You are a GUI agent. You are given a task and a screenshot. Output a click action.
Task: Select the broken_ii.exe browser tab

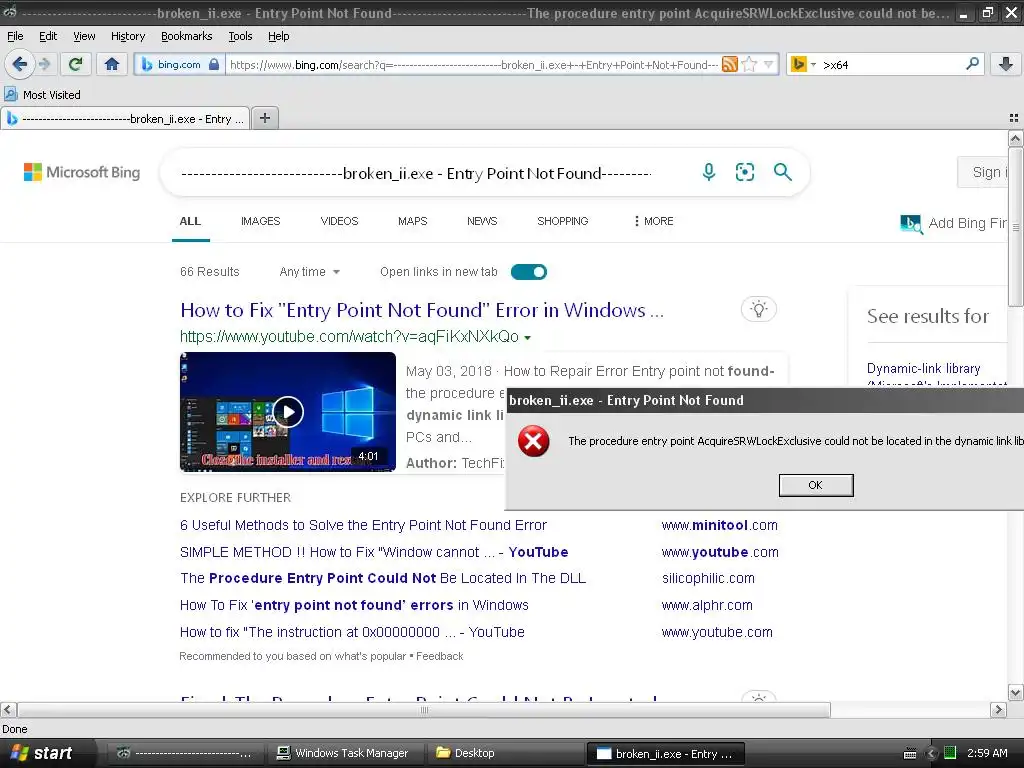click(x=125, y=118)
